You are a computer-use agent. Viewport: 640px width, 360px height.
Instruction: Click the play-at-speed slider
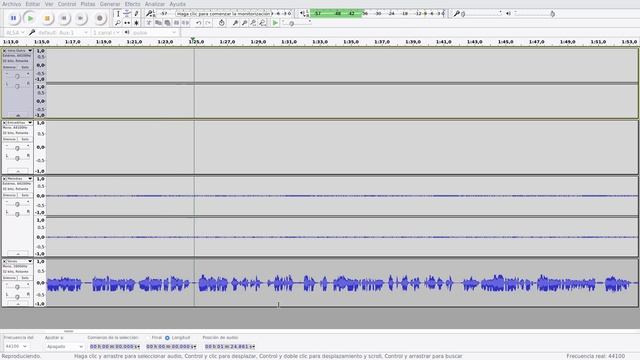click(x=296, y=23)
